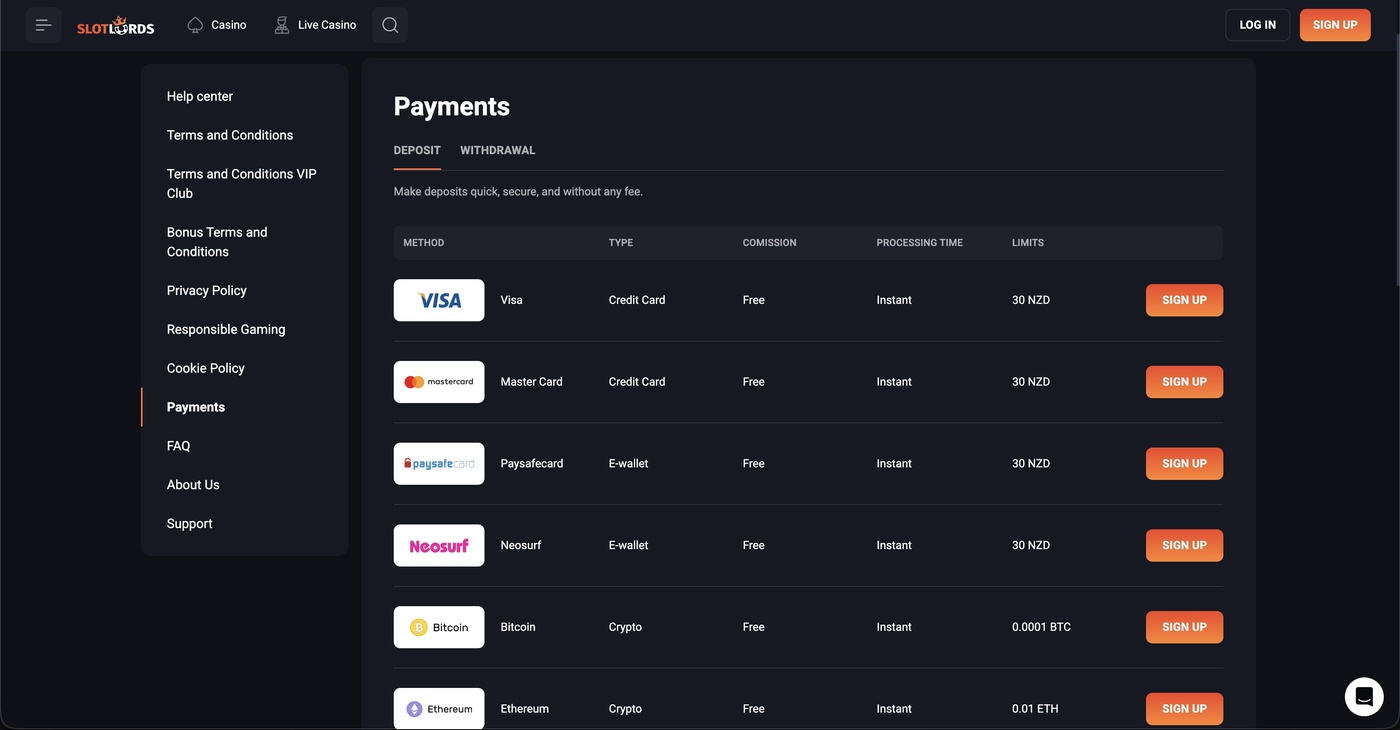Select Payments in the sidebar
The height and width of the screenshot is (730, 1400).
[196, 407]
